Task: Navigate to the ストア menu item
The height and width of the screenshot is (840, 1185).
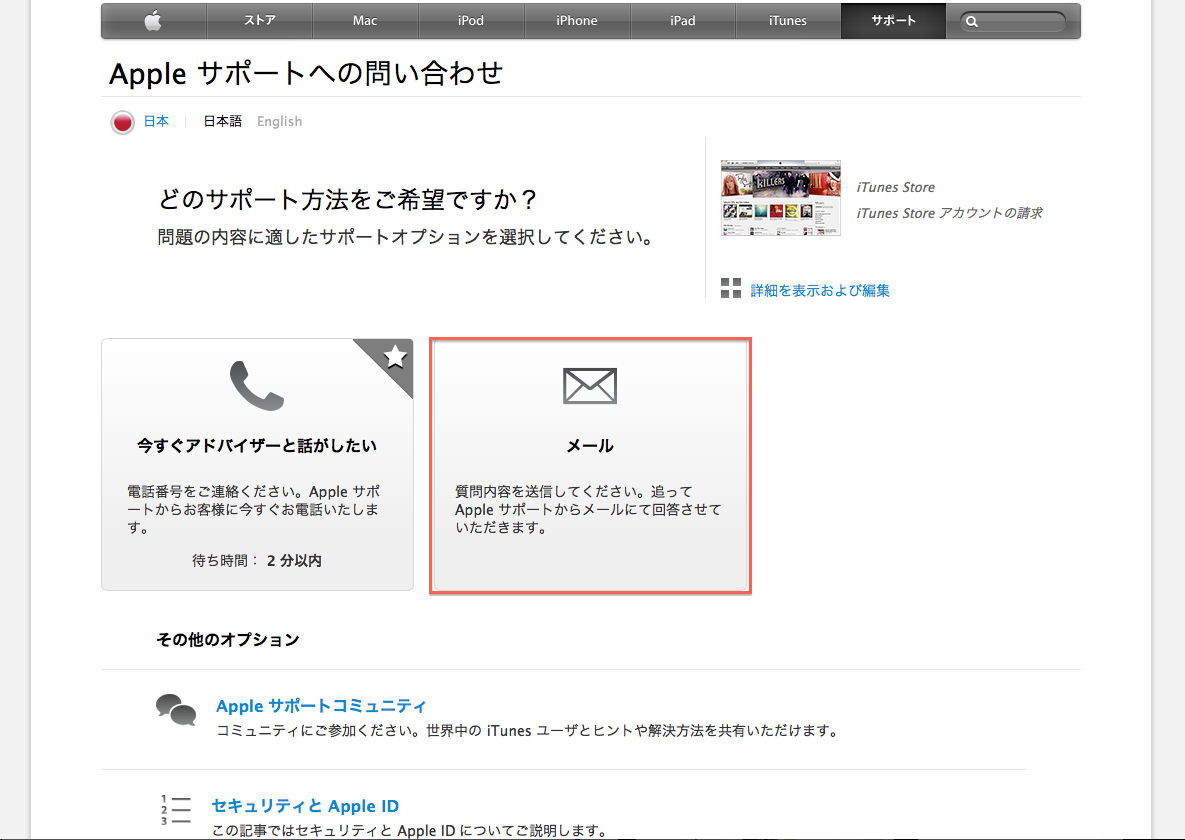Action: (x=259, y=20)
